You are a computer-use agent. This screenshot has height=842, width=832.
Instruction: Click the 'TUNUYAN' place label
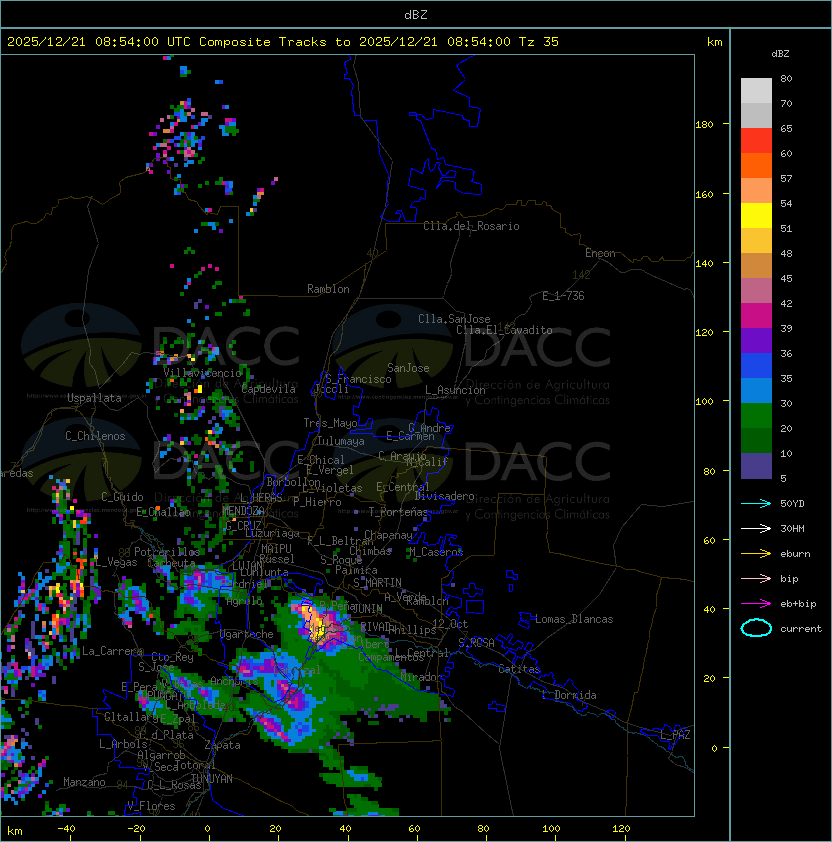coord(212,779)
